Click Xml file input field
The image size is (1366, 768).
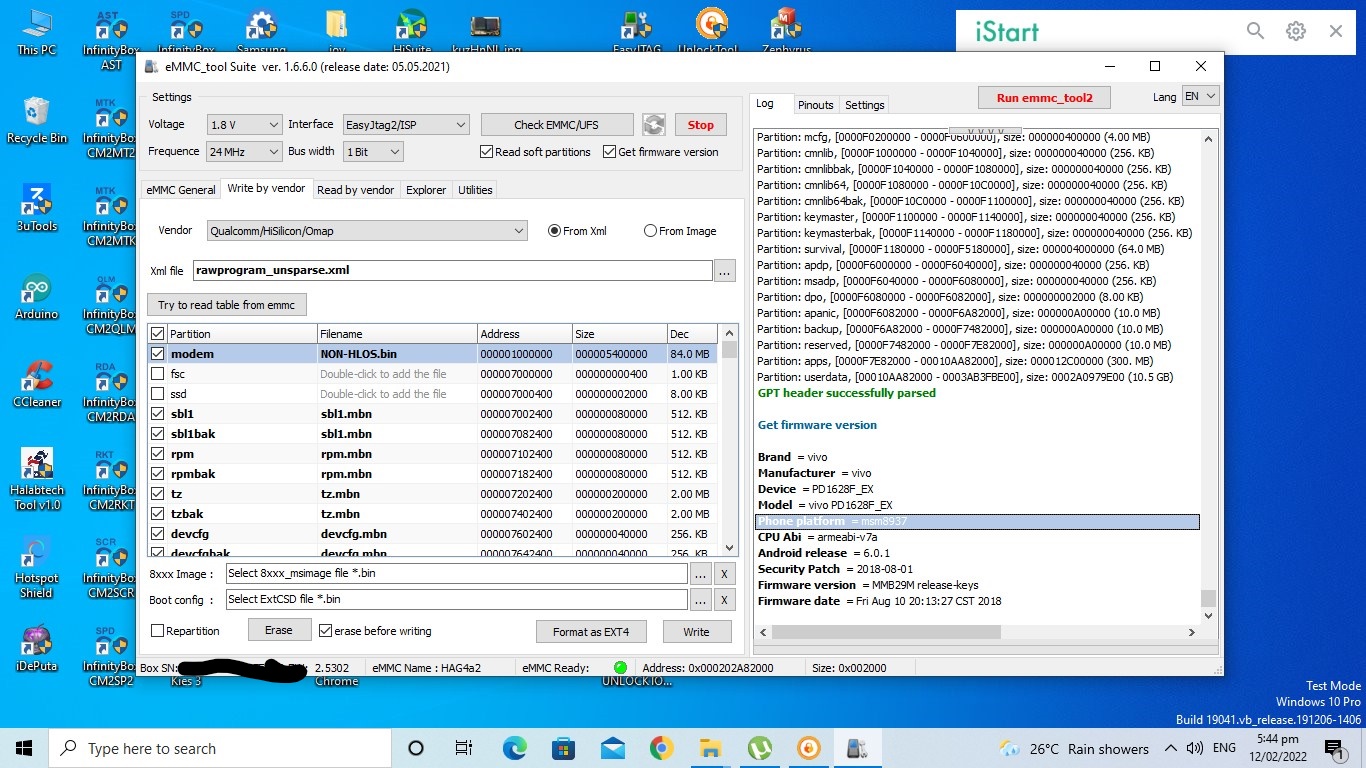pyautogui.click(x=452, y=270)
